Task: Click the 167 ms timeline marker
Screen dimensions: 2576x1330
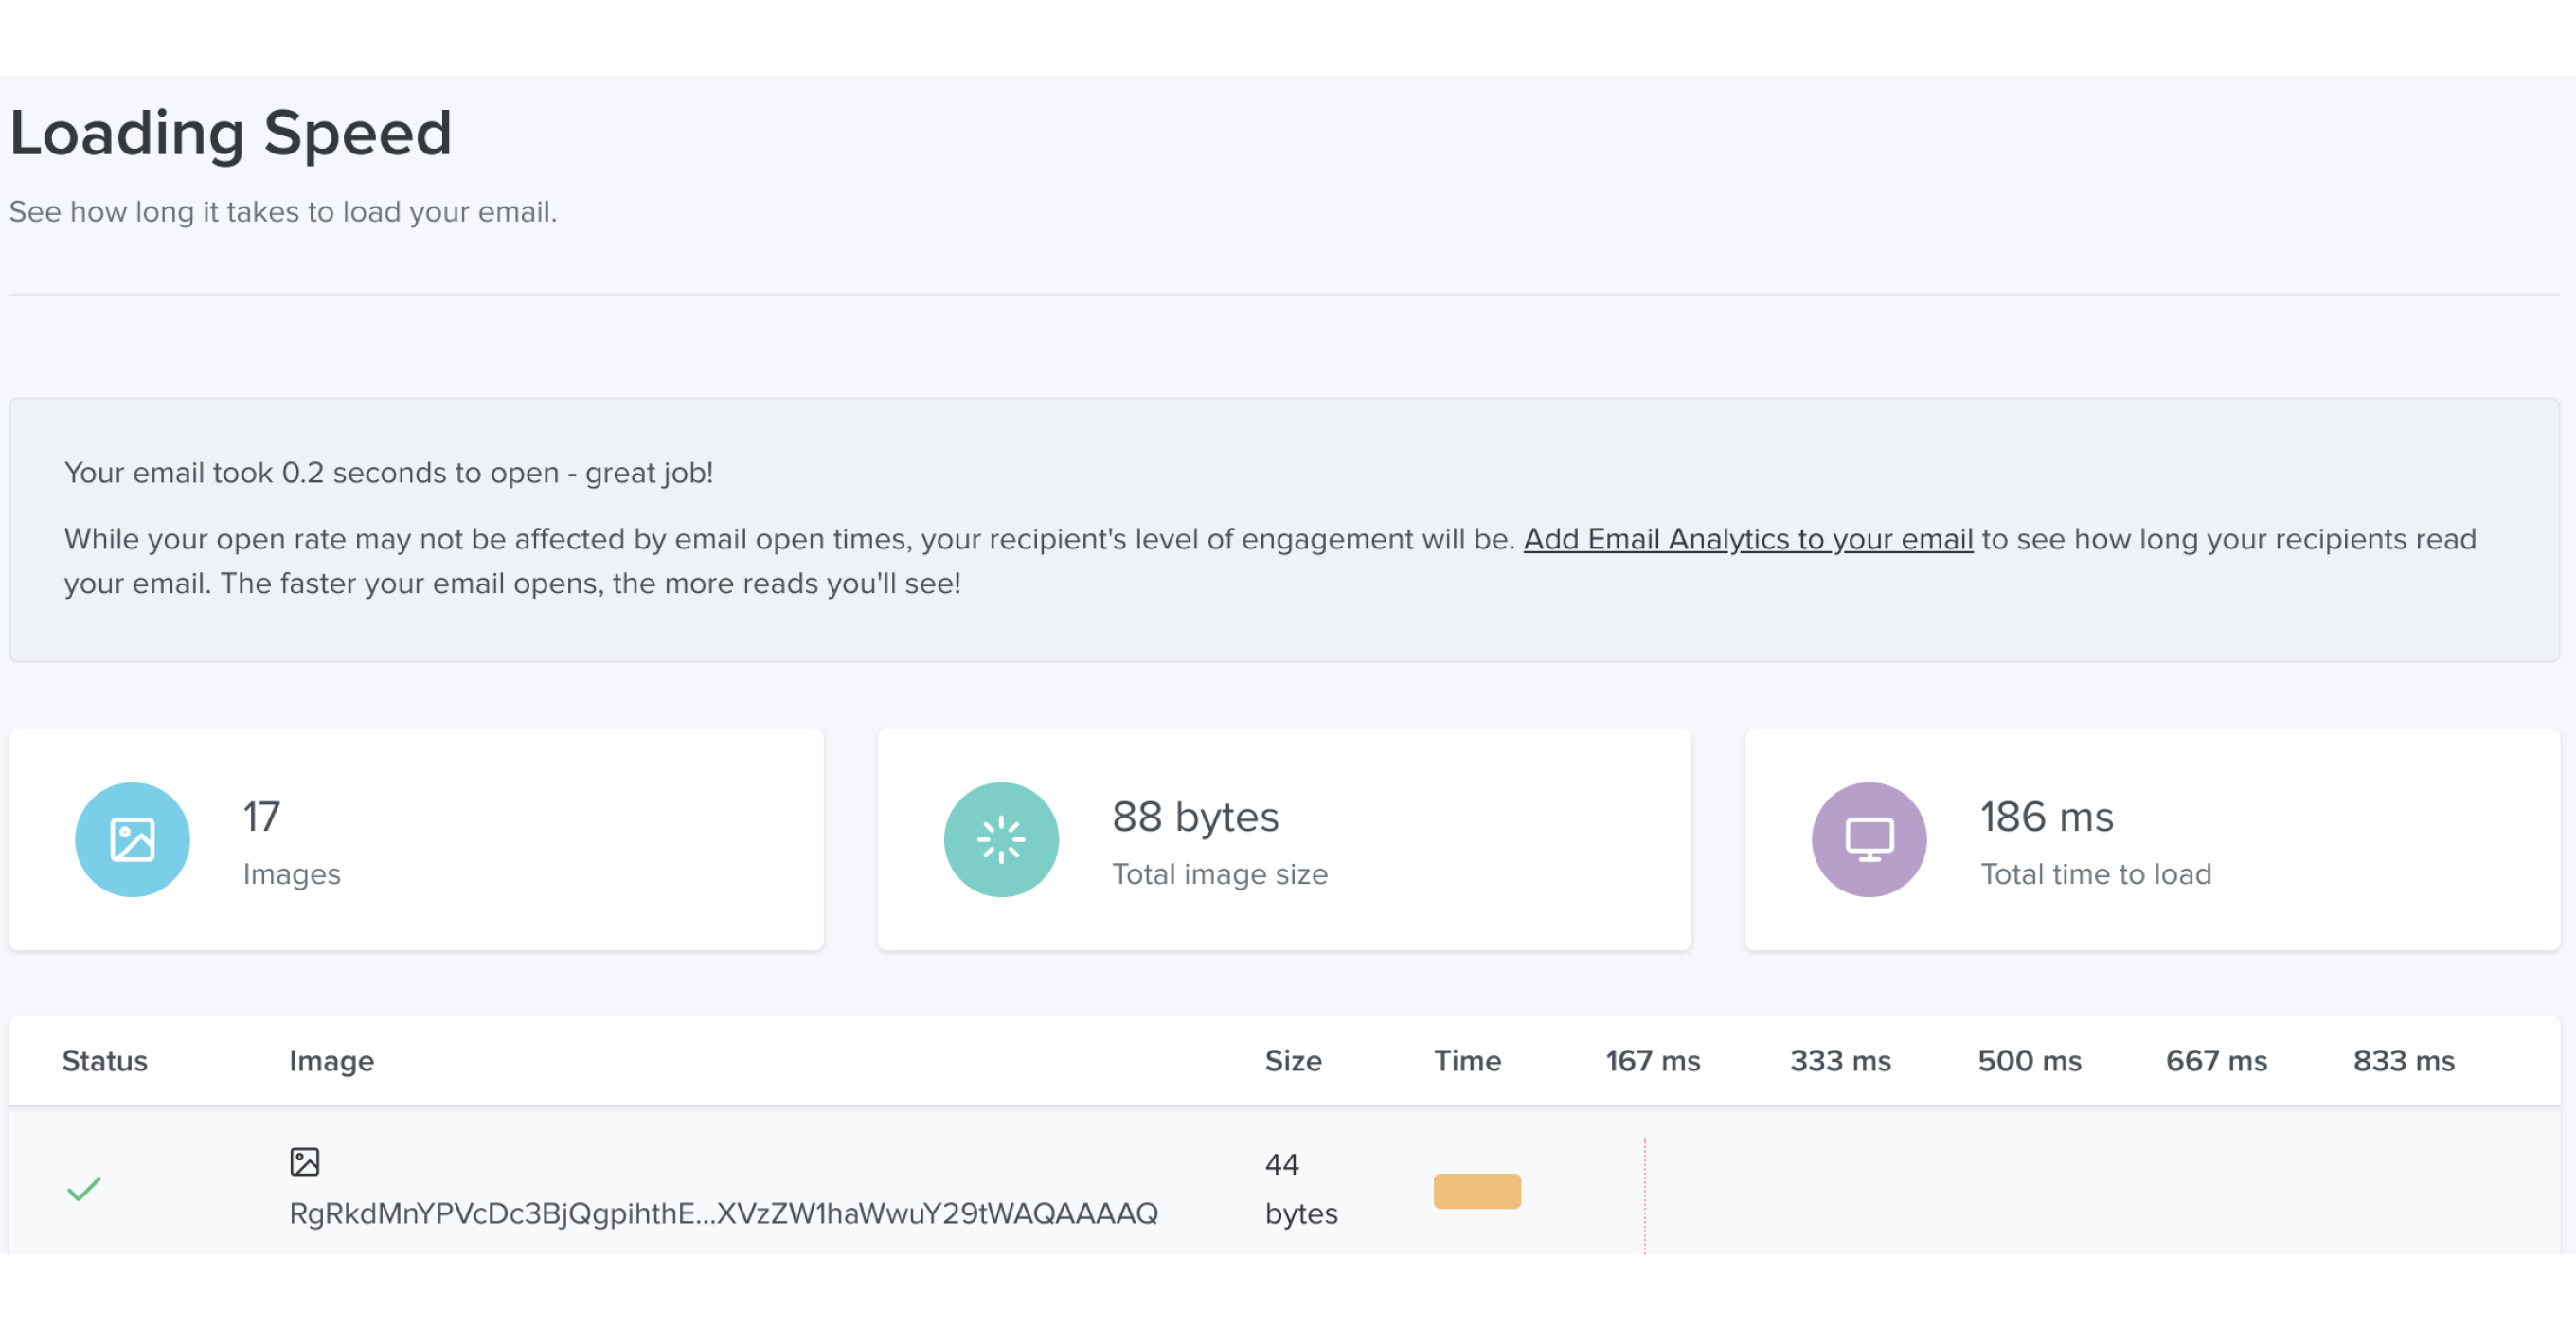Action: (1652, 1060)
